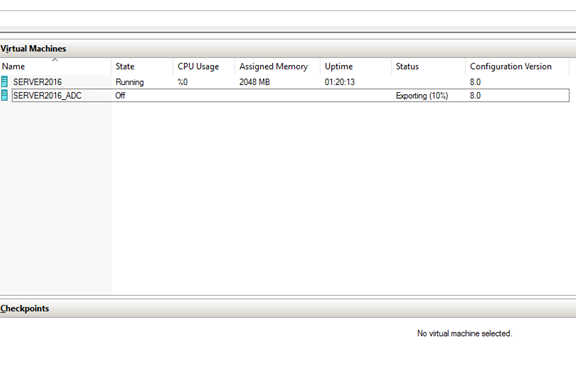Select the SERVER2016 virtual machine name
The width and height of the screenshot is (576, 367).
37,82
